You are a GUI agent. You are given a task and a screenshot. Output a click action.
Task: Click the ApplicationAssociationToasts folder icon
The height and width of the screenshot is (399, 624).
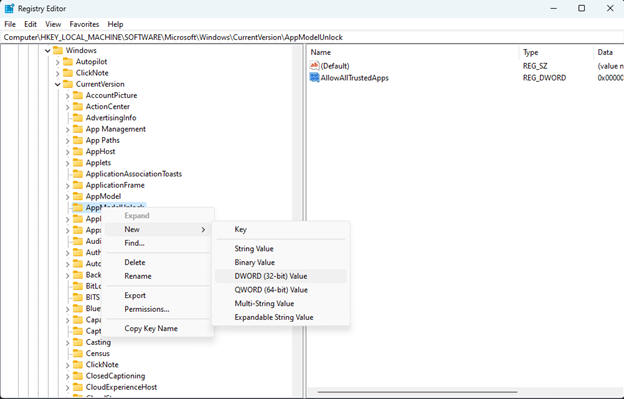click(78, 174)
